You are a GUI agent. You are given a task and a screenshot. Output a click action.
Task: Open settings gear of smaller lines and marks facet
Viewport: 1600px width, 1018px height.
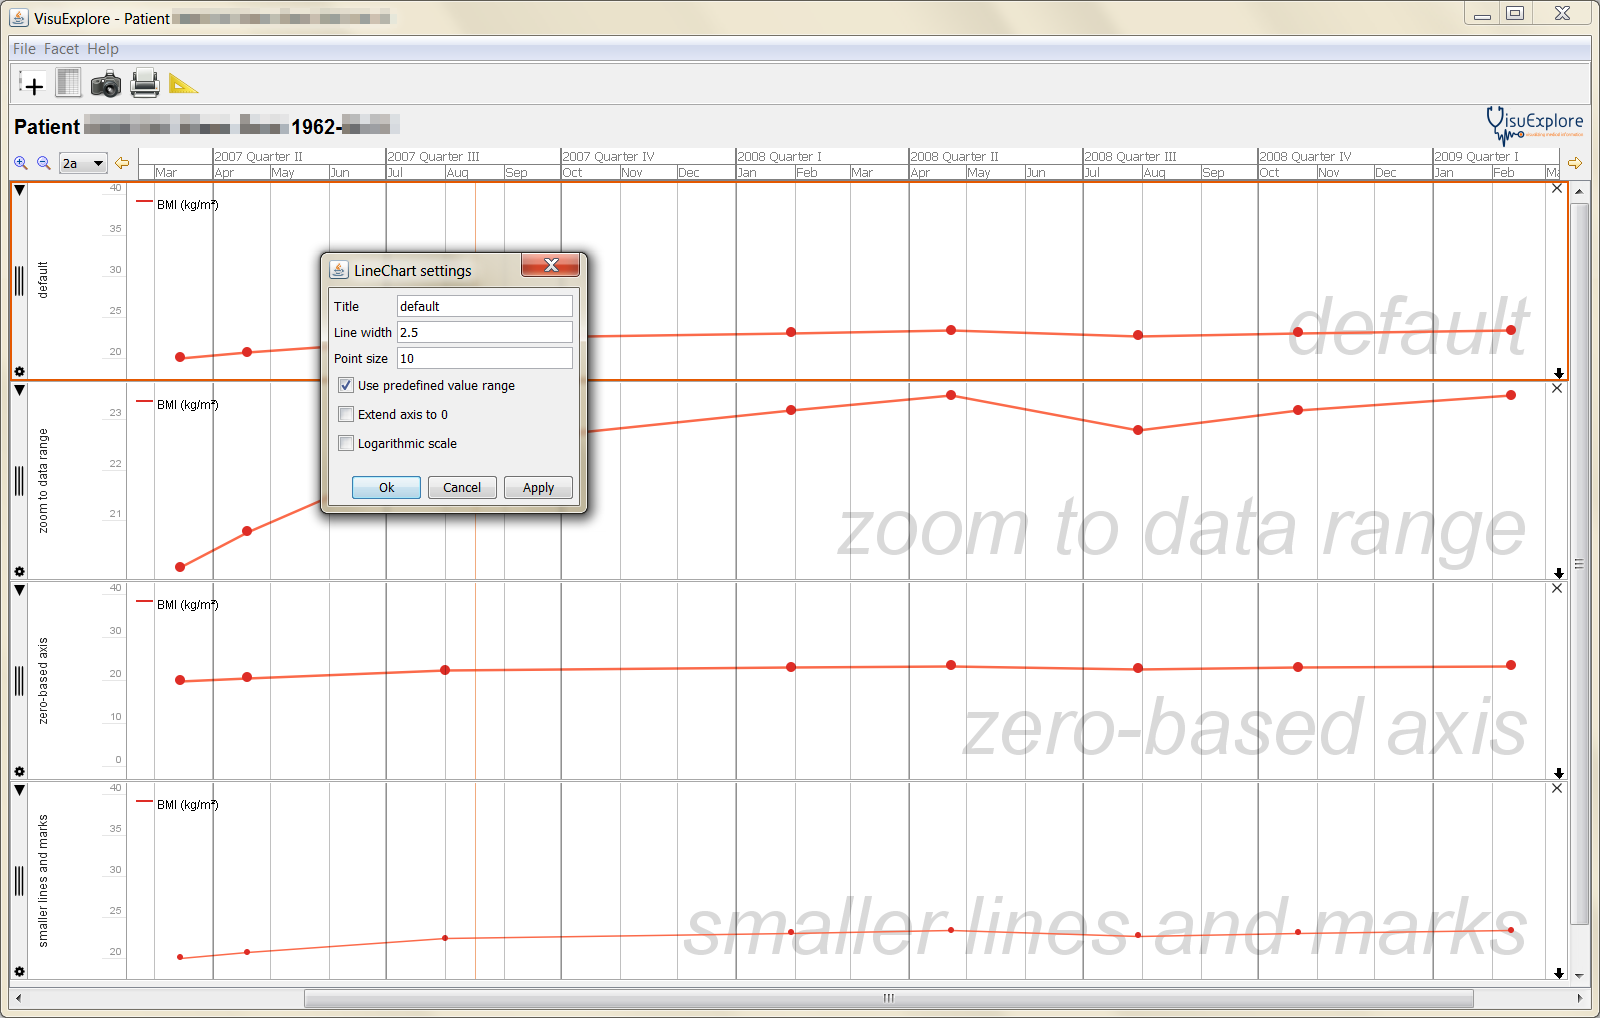point(19,972)
